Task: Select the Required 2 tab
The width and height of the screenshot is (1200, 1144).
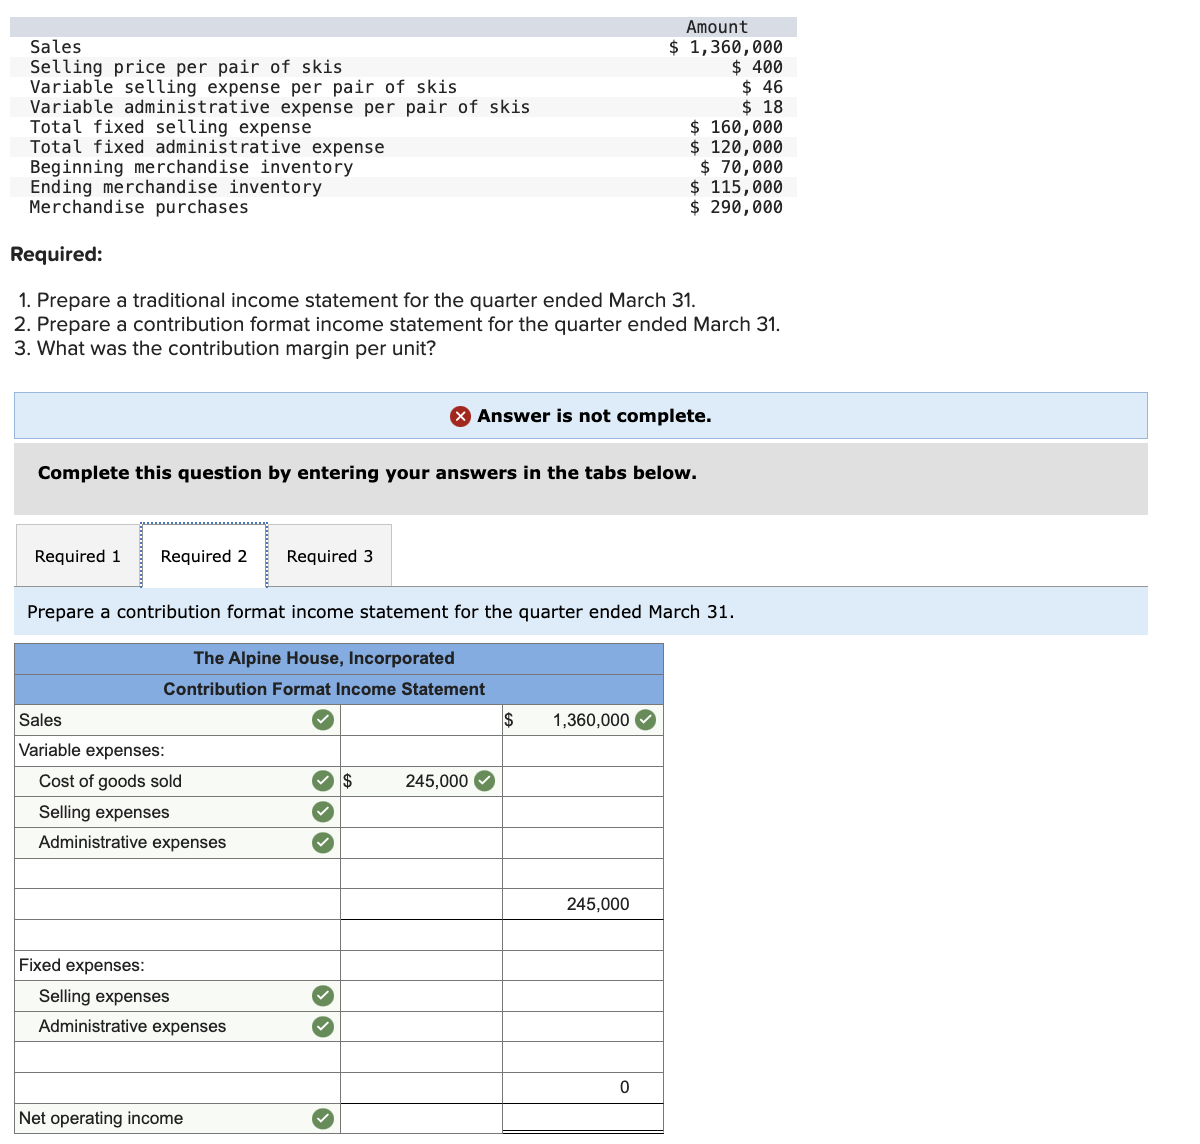Action: coord(204,556)
